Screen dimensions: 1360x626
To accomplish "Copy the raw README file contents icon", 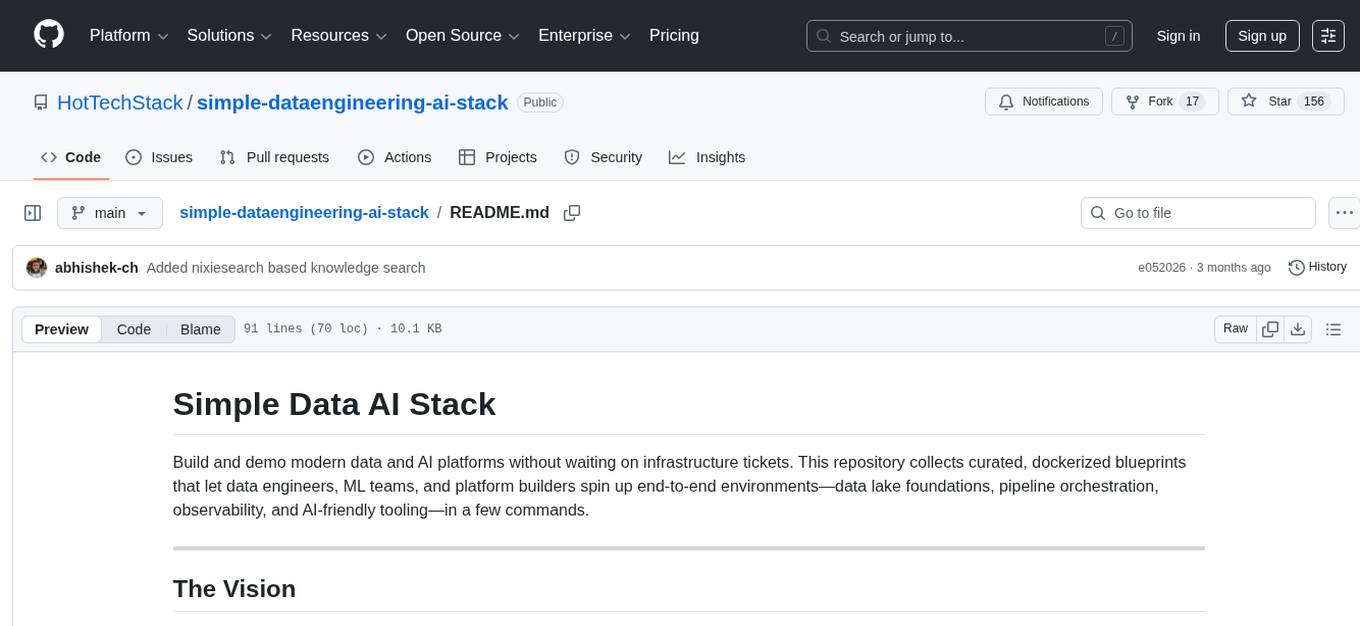I will pos(1270,328).
